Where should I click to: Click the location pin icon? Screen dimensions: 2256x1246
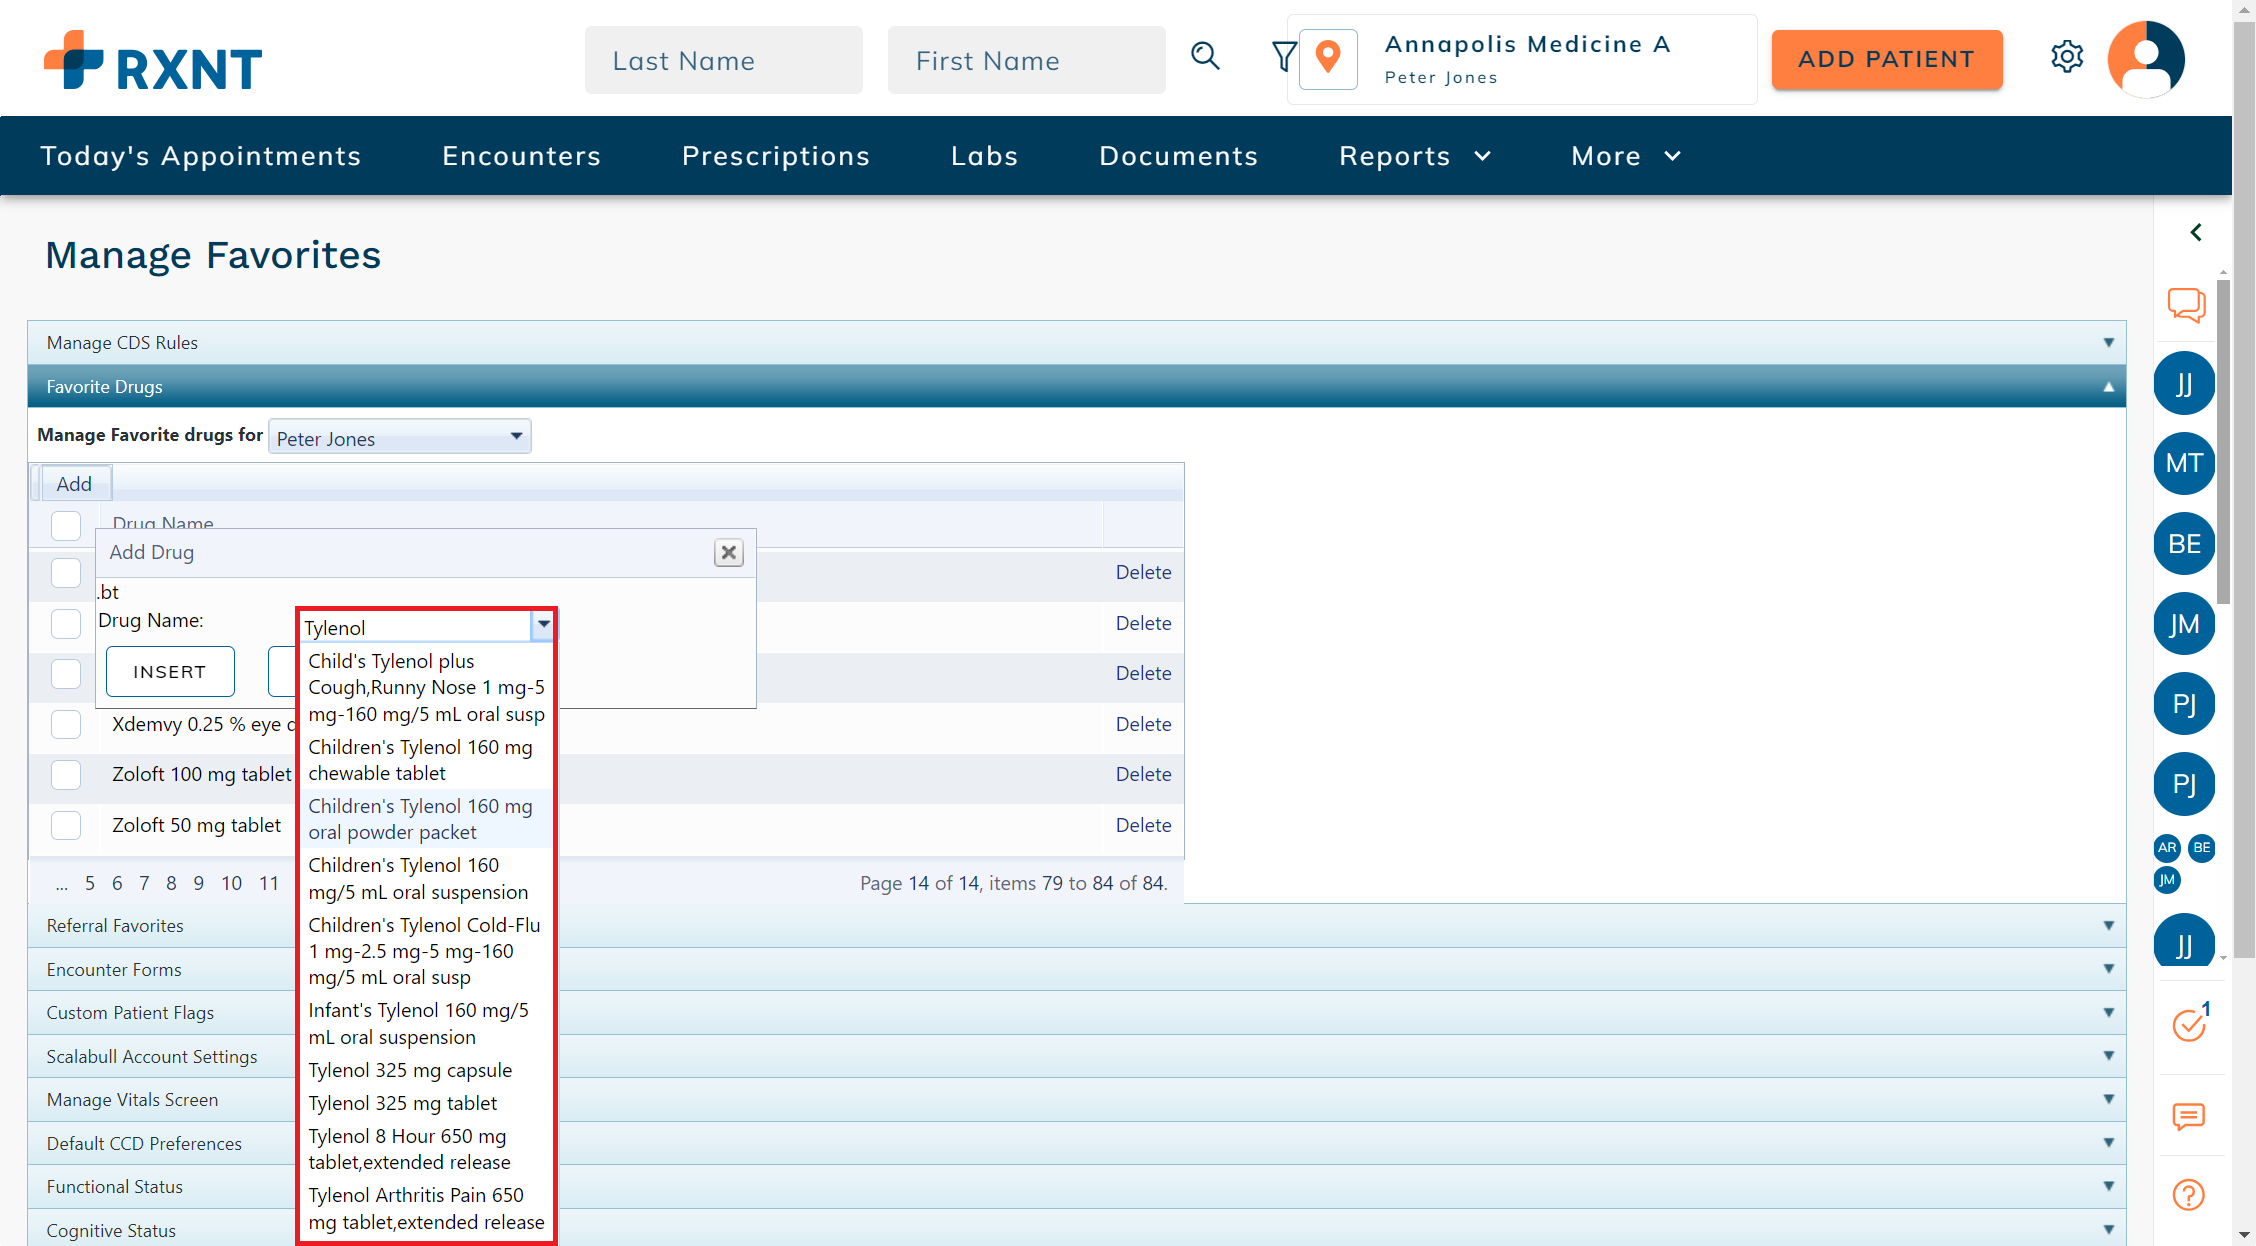pyautogui.click(x=1328, y=58)
